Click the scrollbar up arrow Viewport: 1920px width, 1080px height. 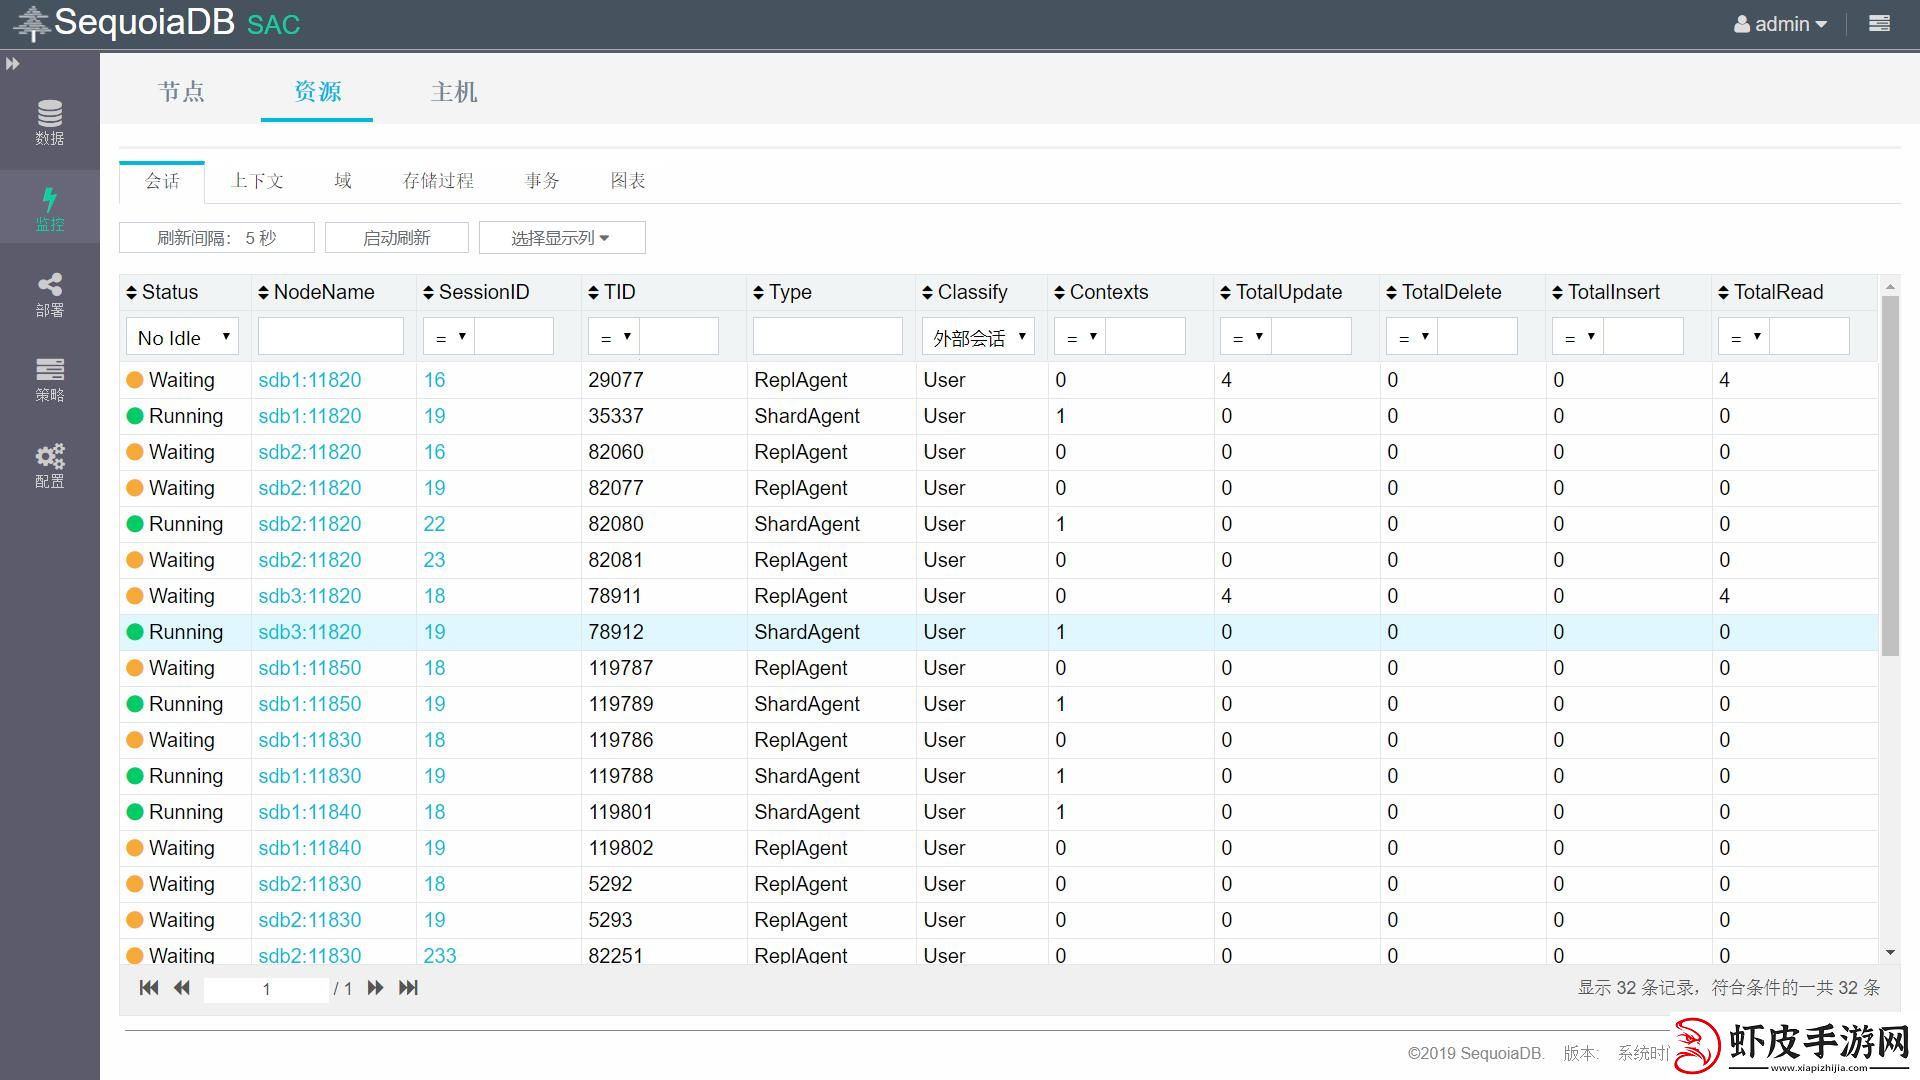1890,287
